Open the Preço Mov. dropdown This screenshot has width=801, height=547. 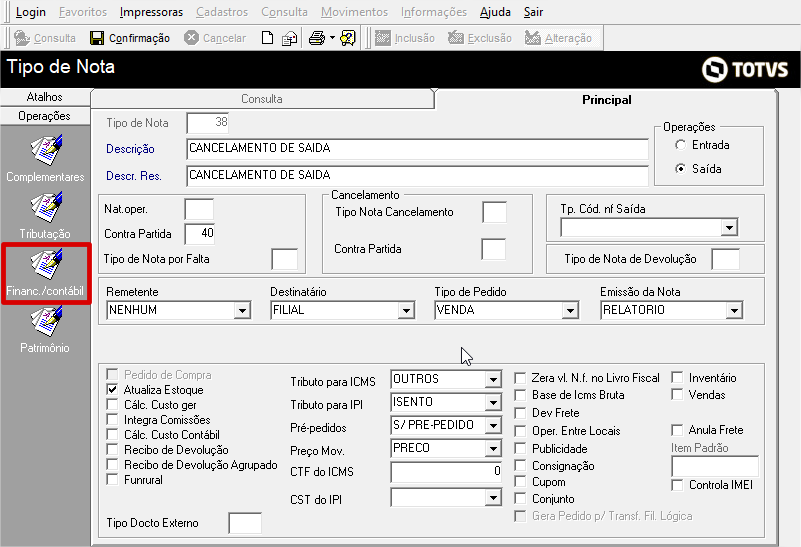493,448
